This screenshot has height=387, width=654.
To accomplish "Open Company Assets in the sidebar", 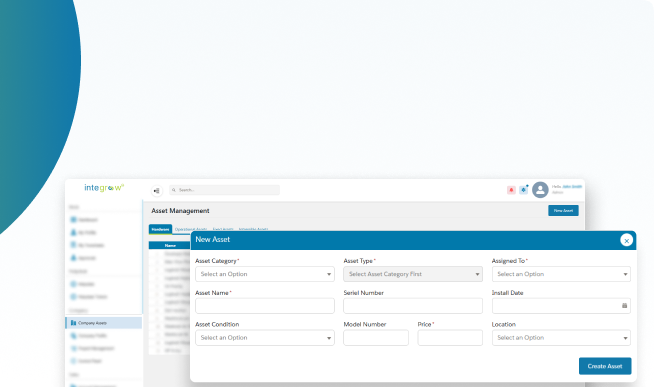I will [103, 323].
